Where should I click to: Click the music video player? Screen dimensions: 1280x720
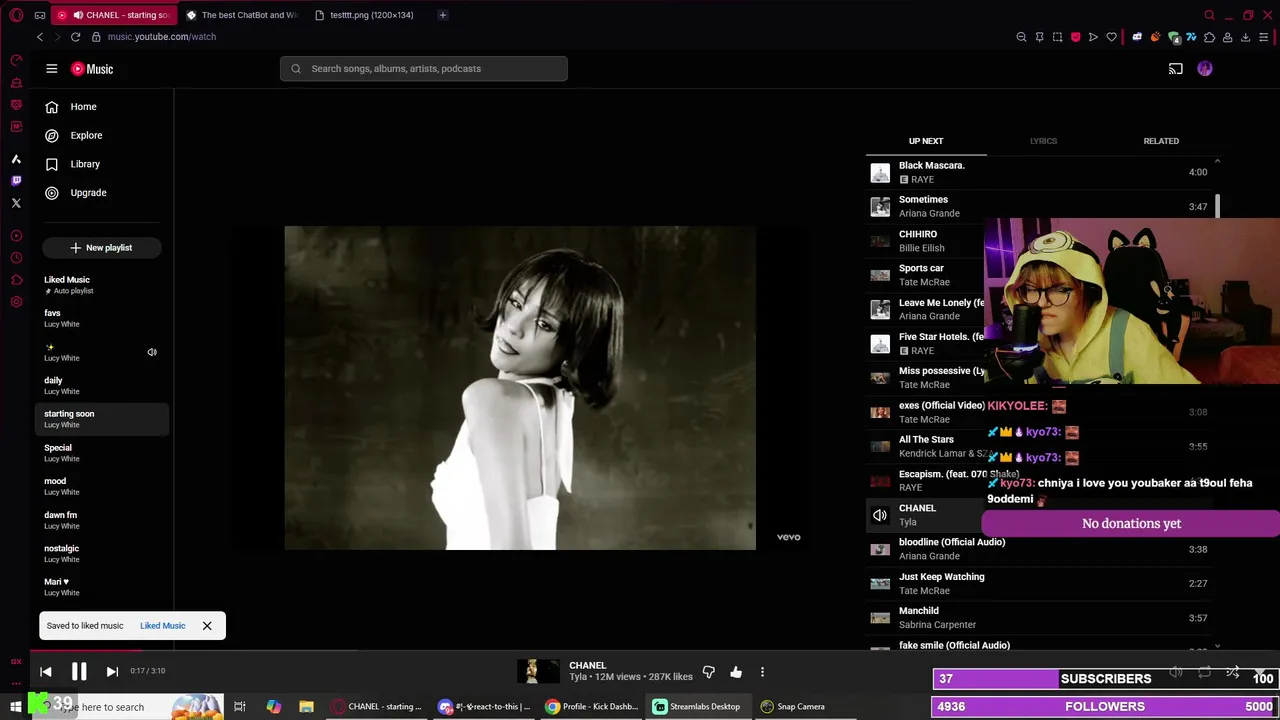tap(520, 388)
